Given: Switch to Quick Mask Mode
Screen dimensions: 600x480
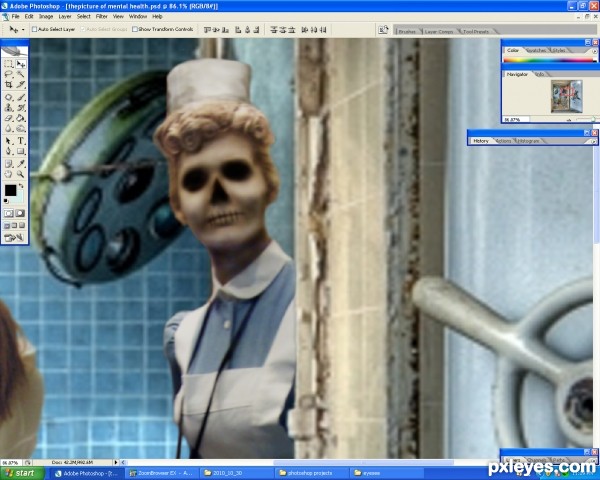Looking at the screenshot, I should tap(20, 213).
